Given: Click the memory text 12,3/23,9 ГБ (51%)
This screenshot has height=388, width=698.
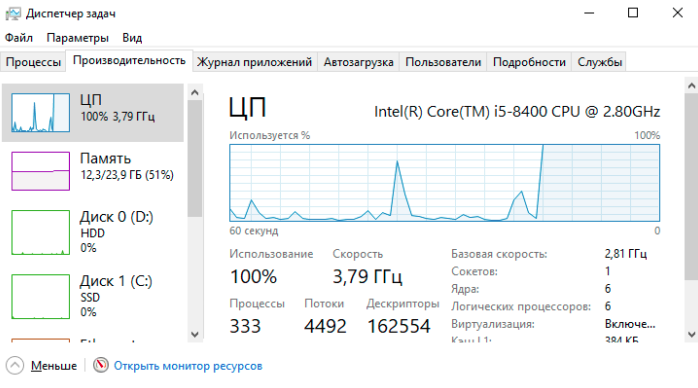Looking at the screenshot, I should click(127, 175).
